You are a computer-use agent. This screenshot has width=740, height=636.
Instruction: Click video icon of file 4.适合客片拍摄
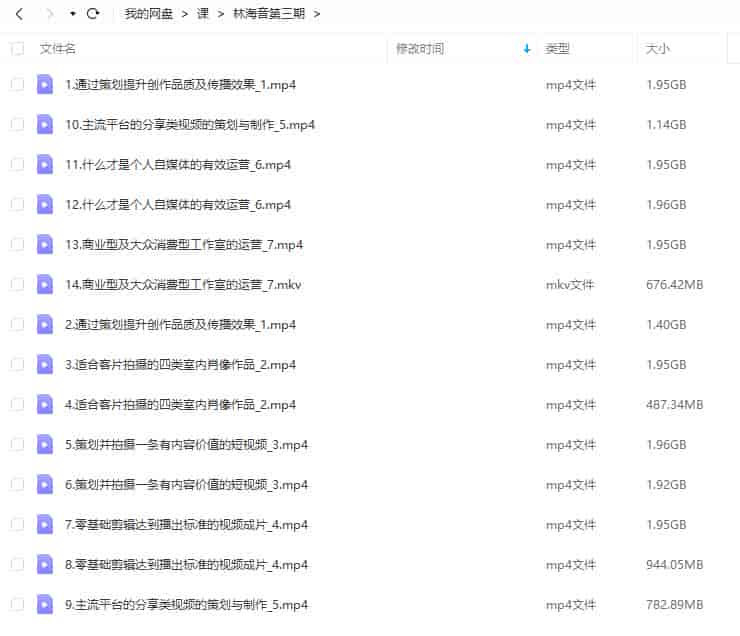pyautogui.click(x=45, y=404)
